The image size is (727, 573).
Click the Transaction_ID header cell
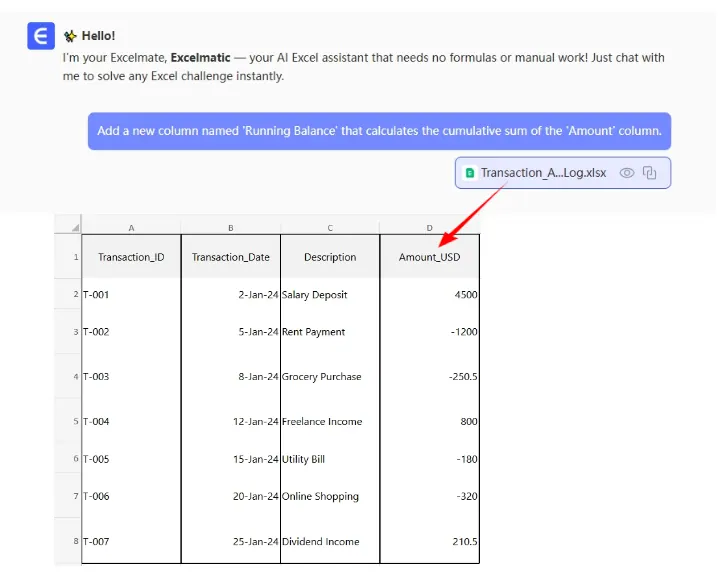(x=131, y=257)
